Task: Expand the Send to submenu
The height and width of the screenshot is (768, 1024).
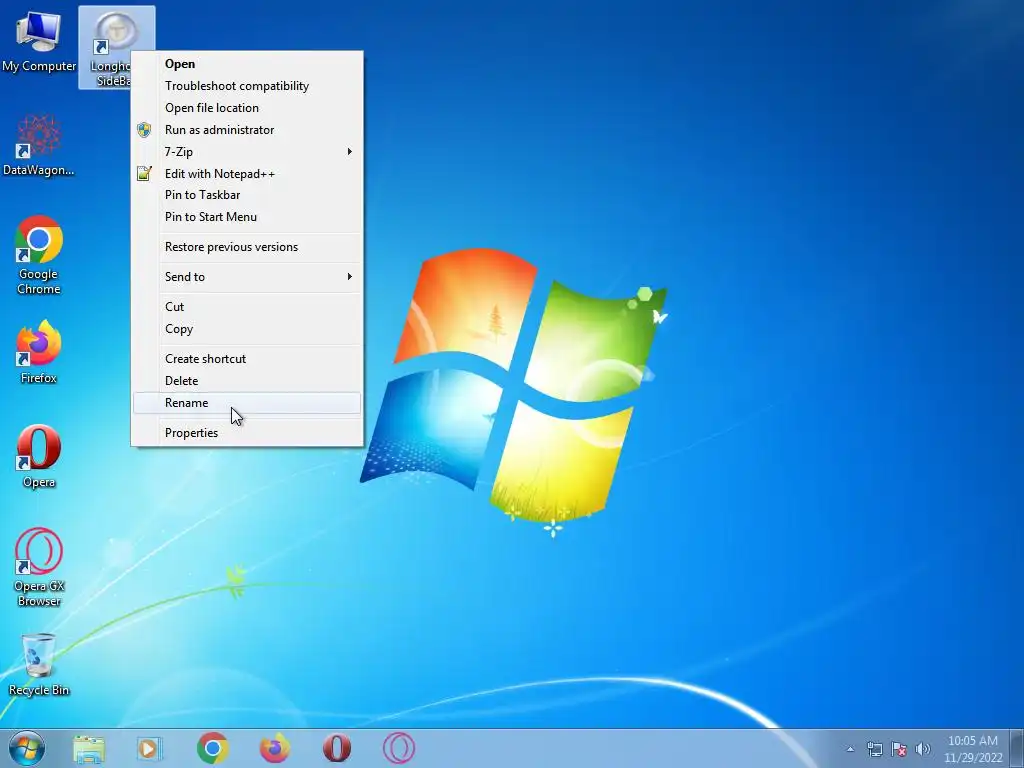Action: point(247,277)
